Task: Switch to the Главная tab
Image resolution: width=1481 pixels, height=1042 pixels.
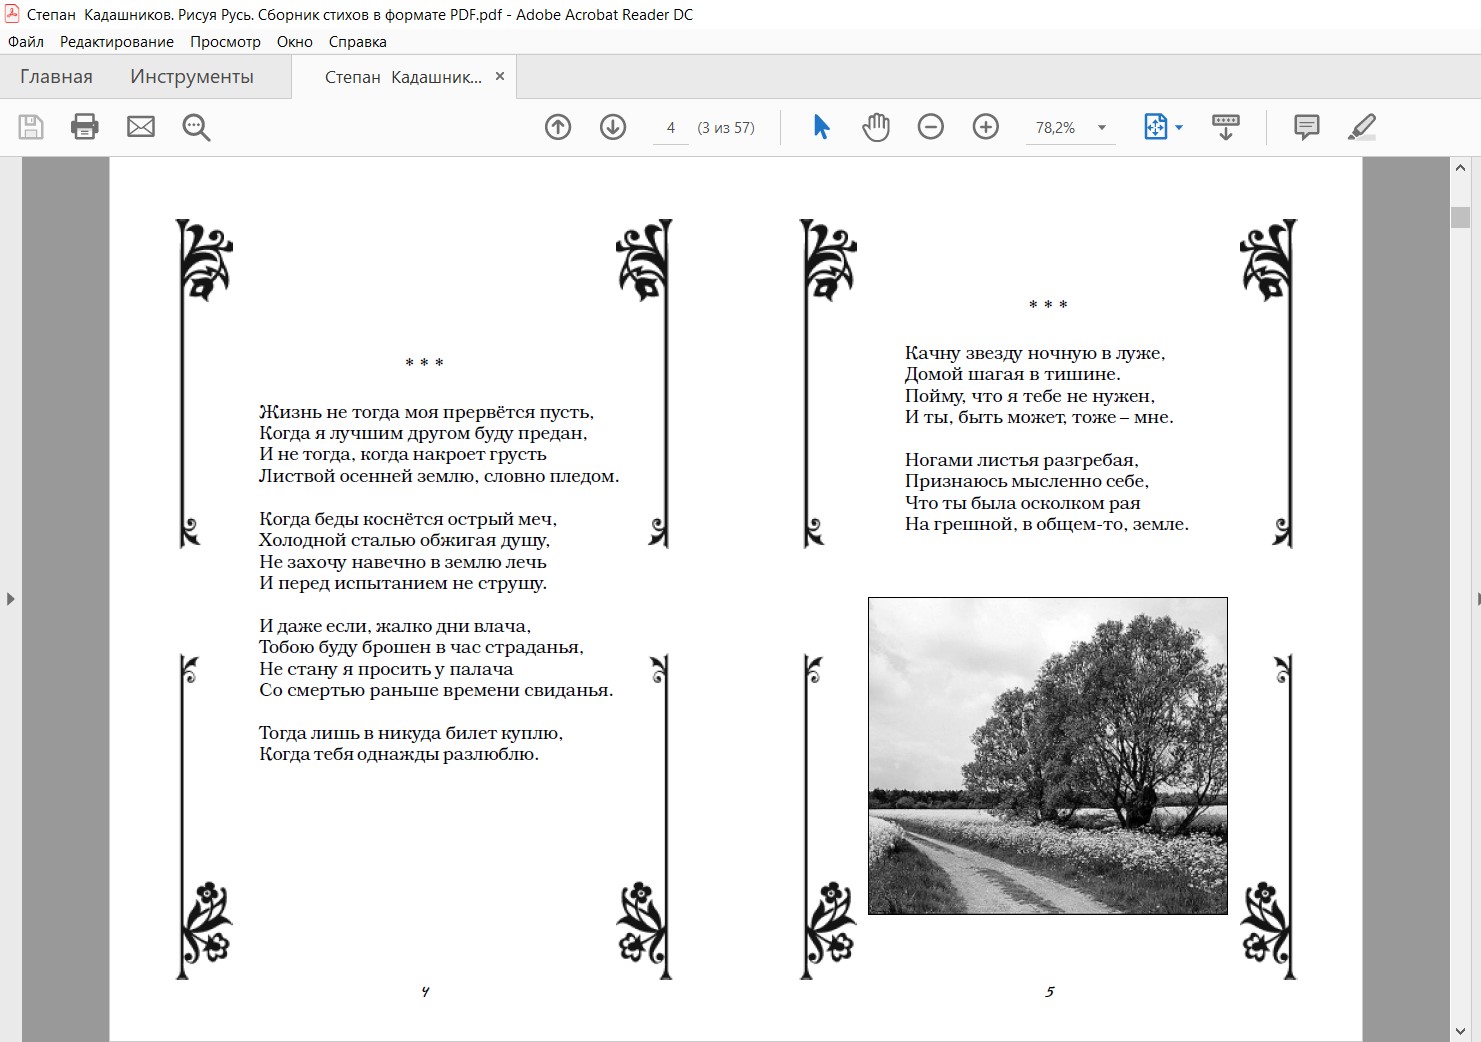Action: tap(56, 77)
